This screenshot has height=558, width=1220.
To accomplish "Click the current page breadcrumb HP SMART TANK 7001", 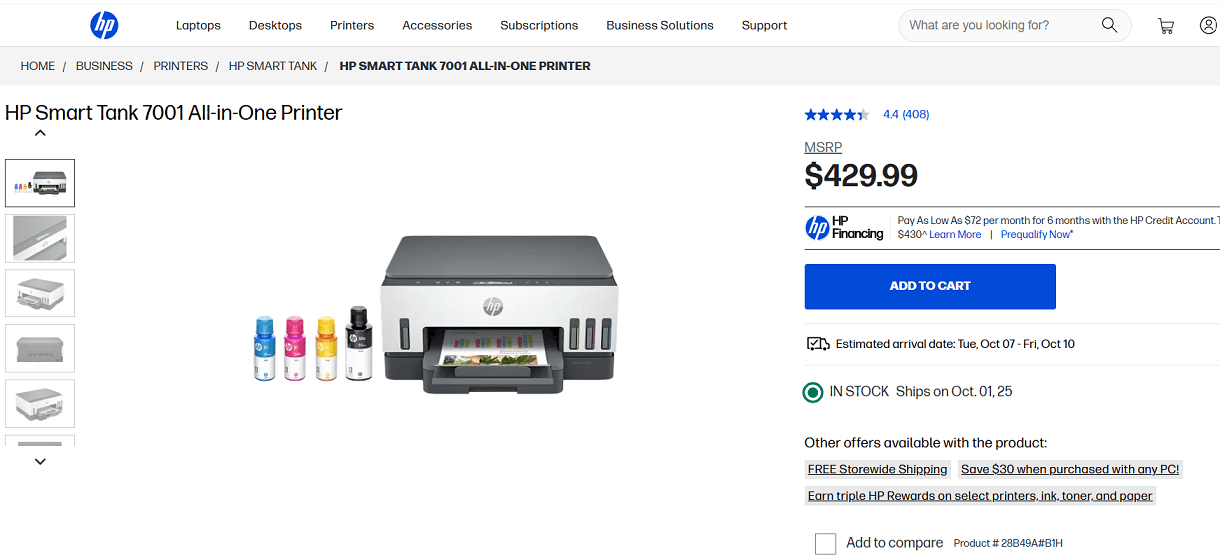I will point(465,66).
